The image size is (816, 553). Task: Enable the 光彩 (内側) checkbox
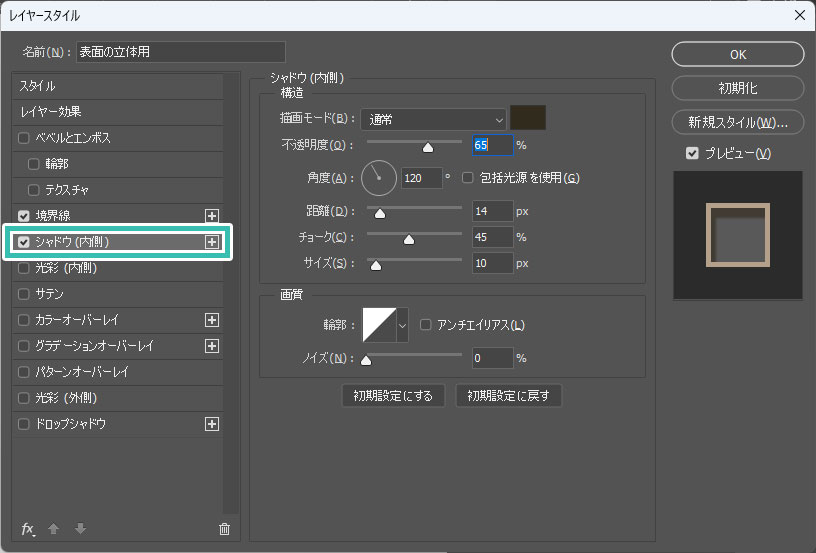23,268
